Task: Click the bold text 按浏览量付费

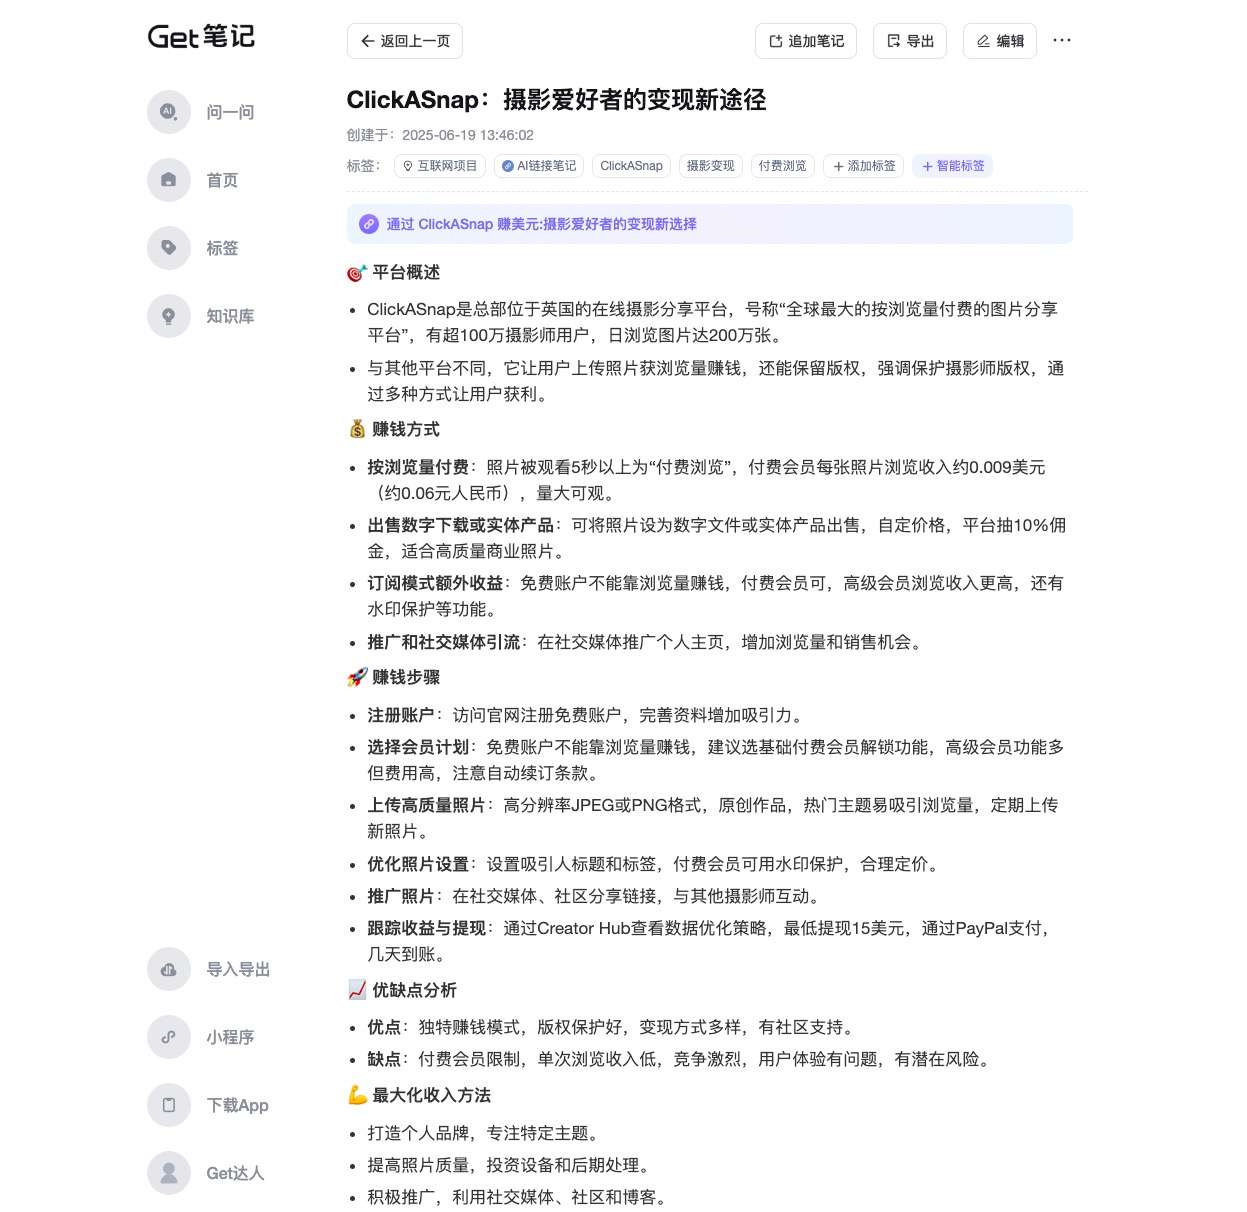Action: [x=418, y=467]
